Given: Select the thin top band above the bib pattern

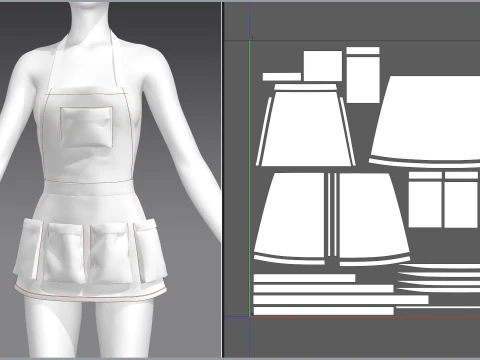Looking at the screenshot, I should click(305, 87).
